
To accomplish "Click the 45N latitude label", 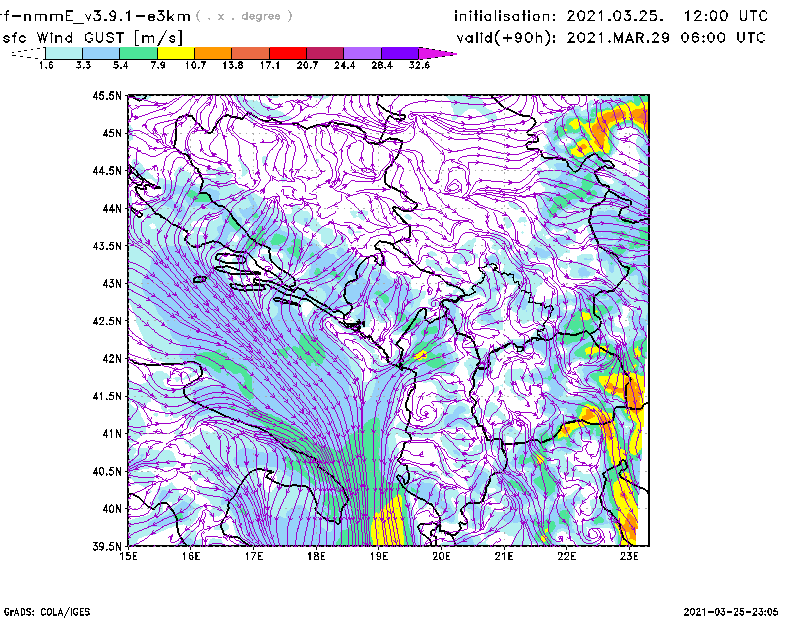I will coord(112,133).
